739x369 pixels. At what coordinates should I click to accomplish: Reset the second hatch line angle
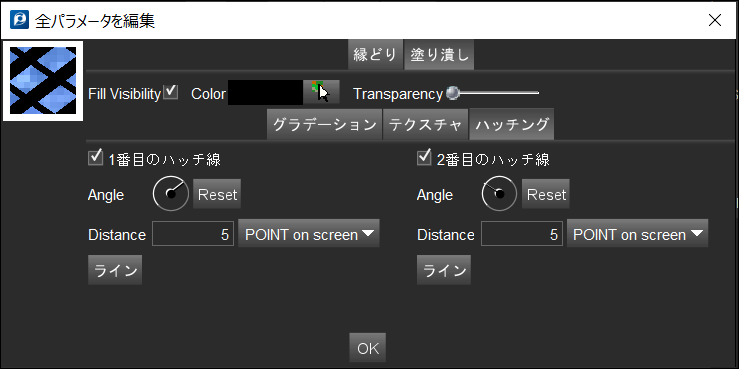[546, 194]
